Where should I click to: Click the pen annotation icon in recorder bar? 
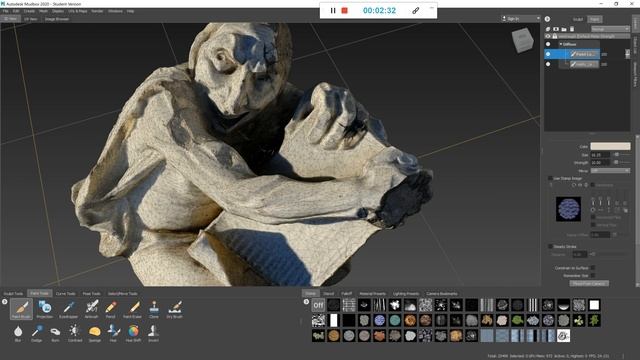click(416, 11)
